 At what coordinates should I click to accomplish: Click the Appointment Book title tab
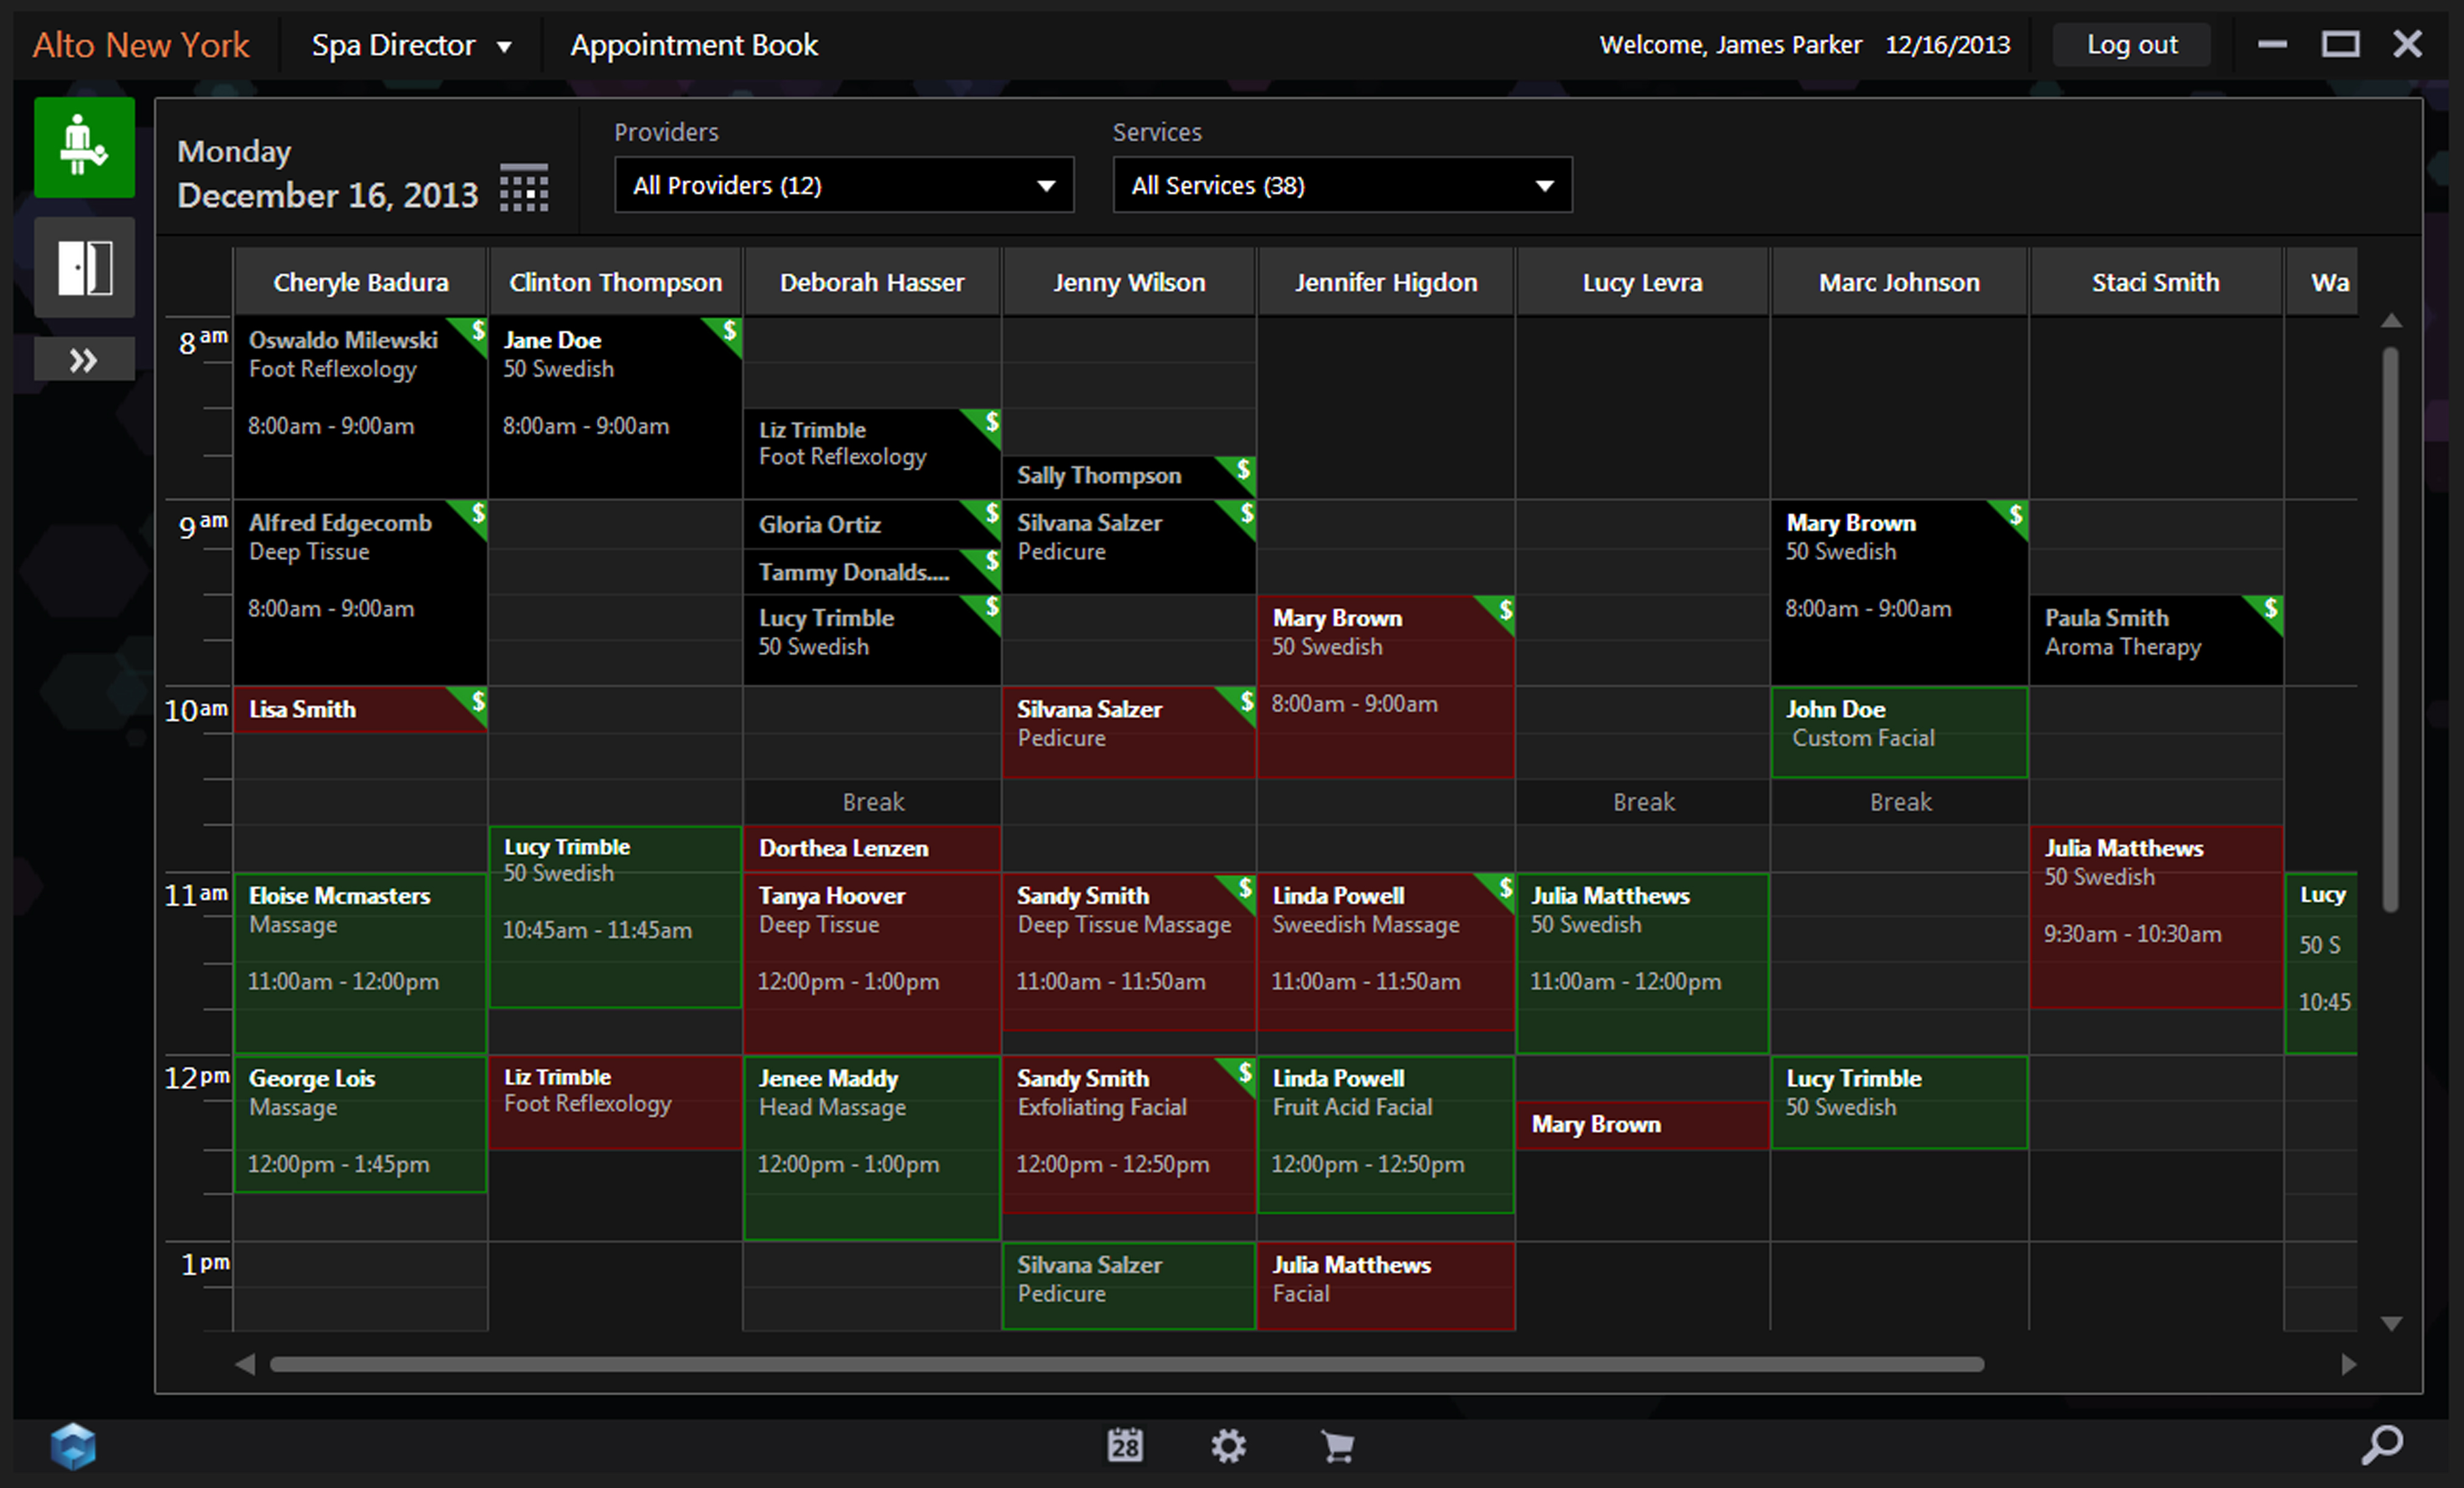tap(693, 45)
